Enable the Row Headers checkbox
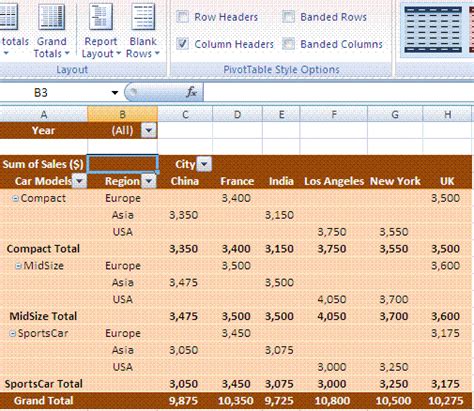 (182, 17)
